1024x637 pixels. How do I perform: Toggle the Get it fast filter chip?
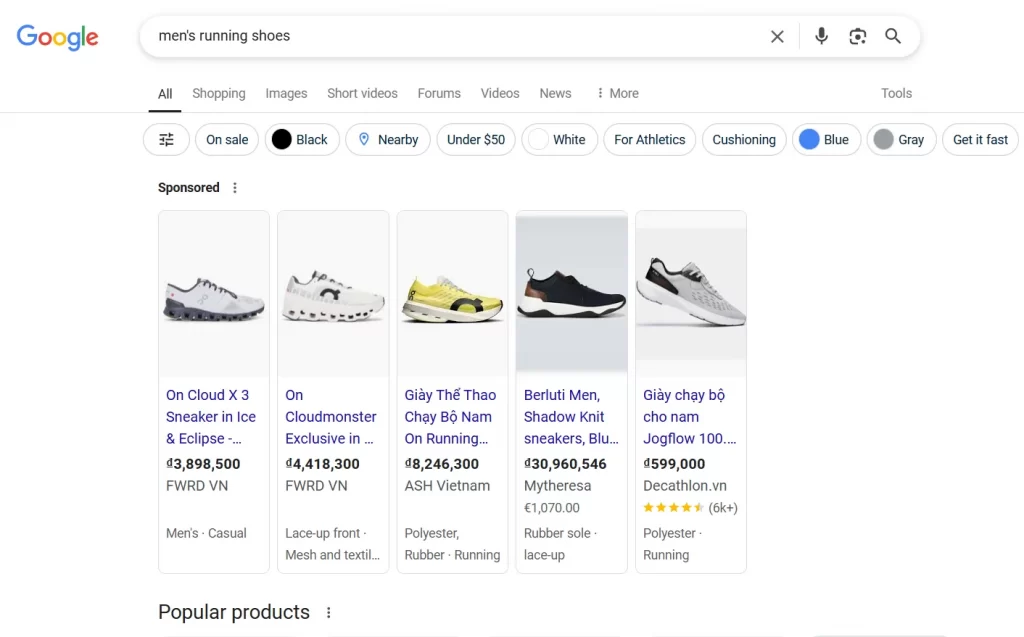(x=980, y=139)
